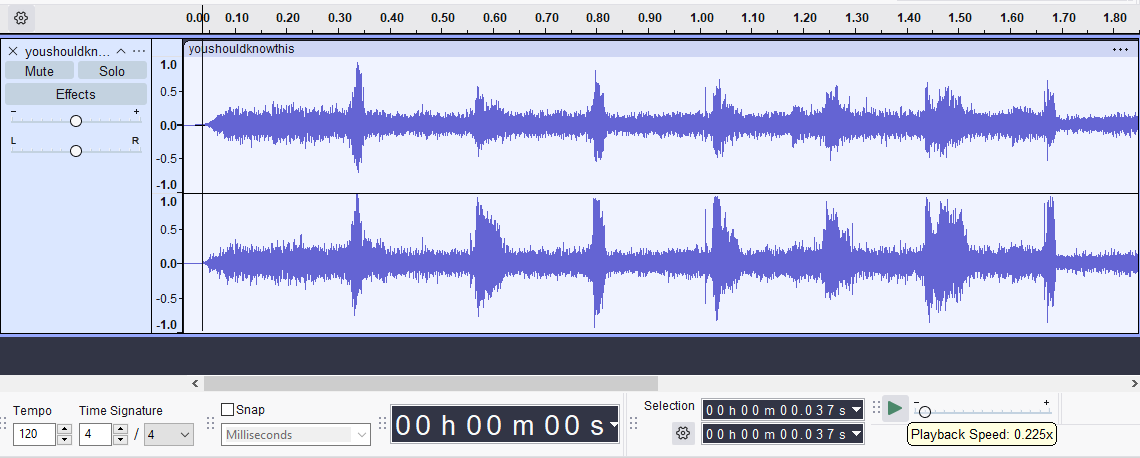
Task: Increase time signature numerator stepper
Action: [x=121, y=430]
